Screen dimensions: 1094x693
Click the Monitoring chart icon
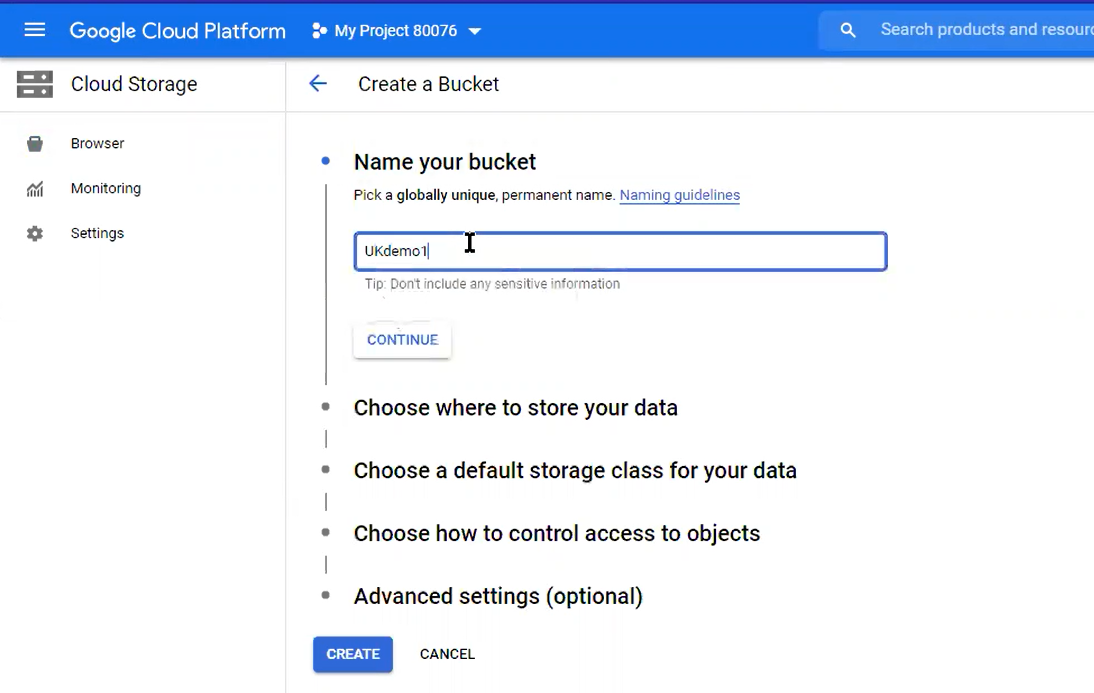[x=35, y=189]
